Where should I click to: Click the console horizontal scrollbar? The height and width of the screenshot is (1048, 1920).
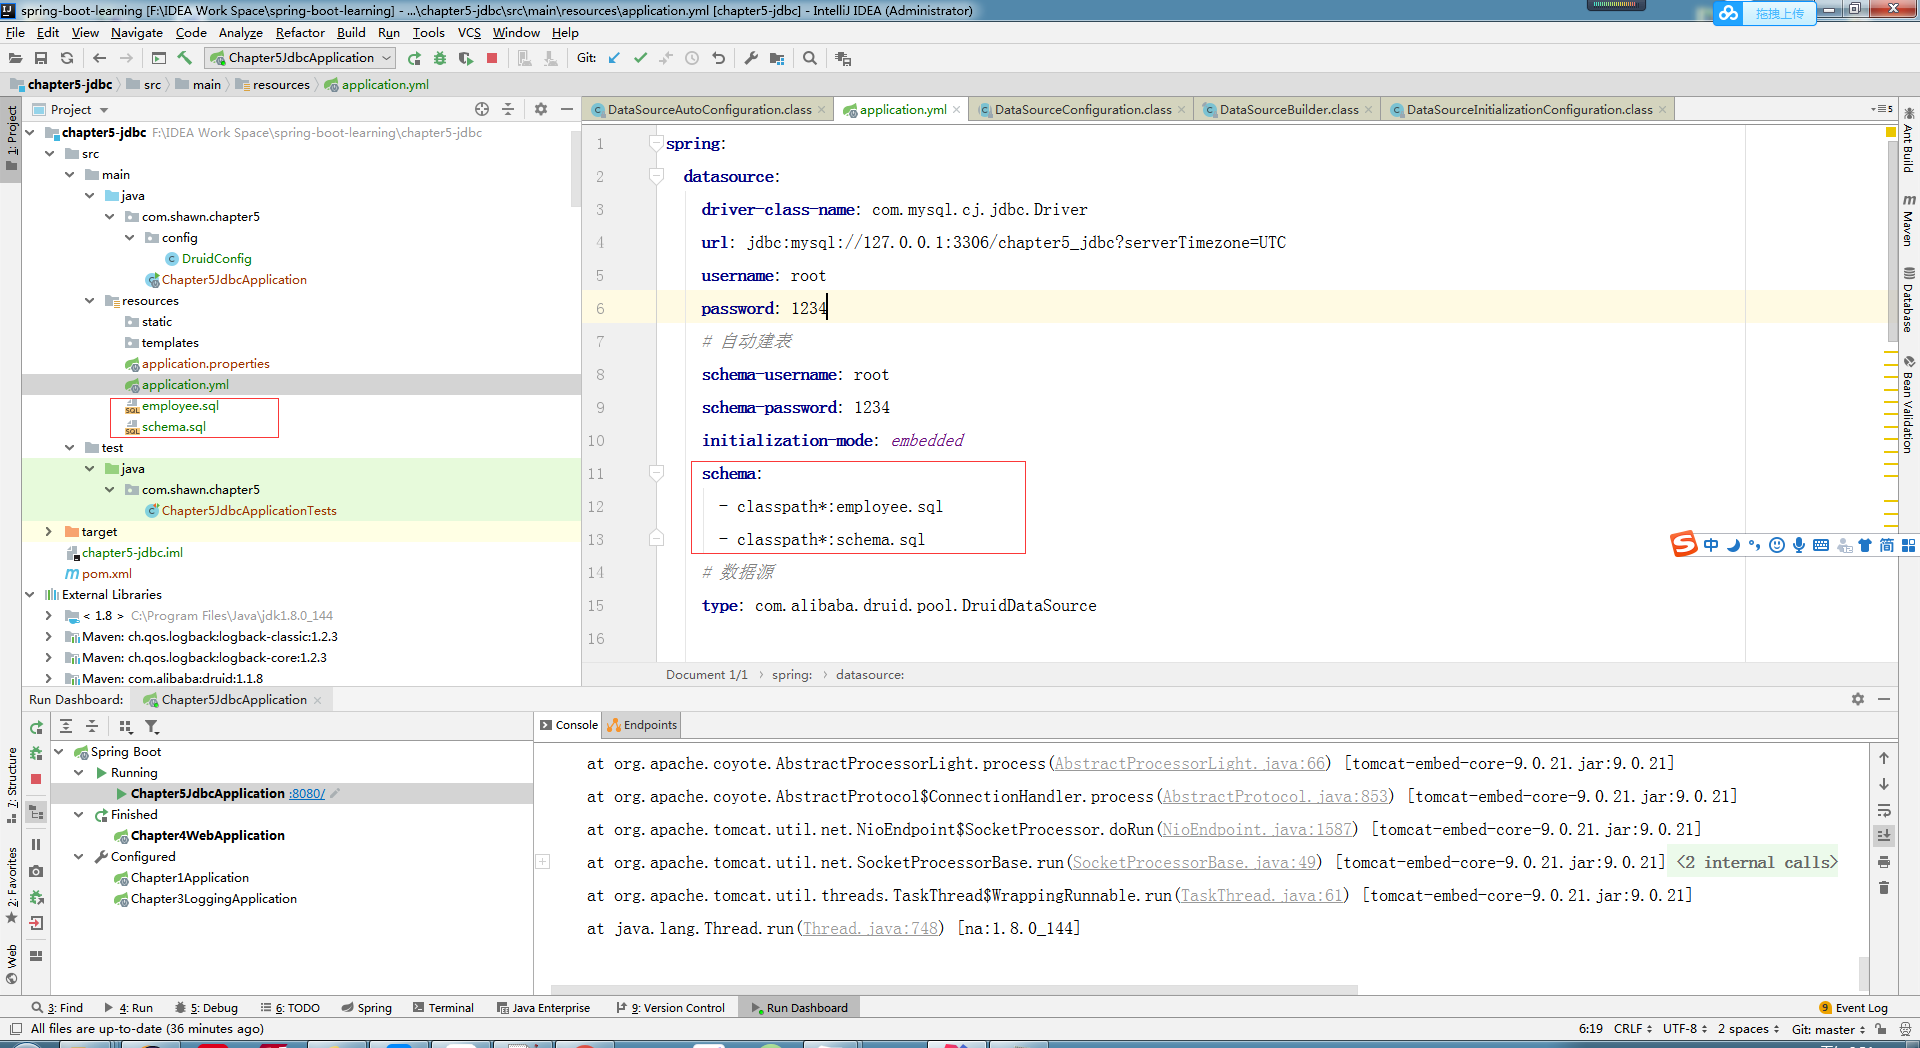tap(954, 990)
